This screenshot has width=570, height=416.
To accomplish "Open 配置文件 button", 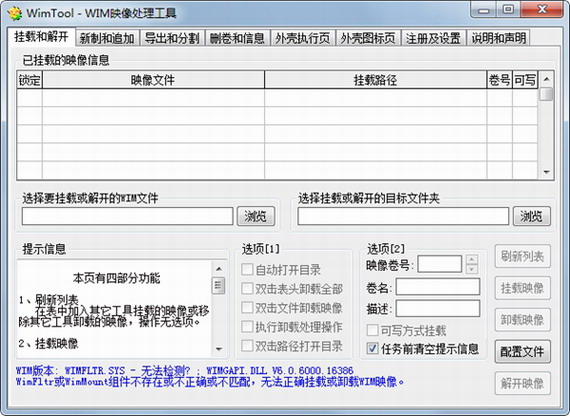I will pyautogui.click(x=522, y=352).
